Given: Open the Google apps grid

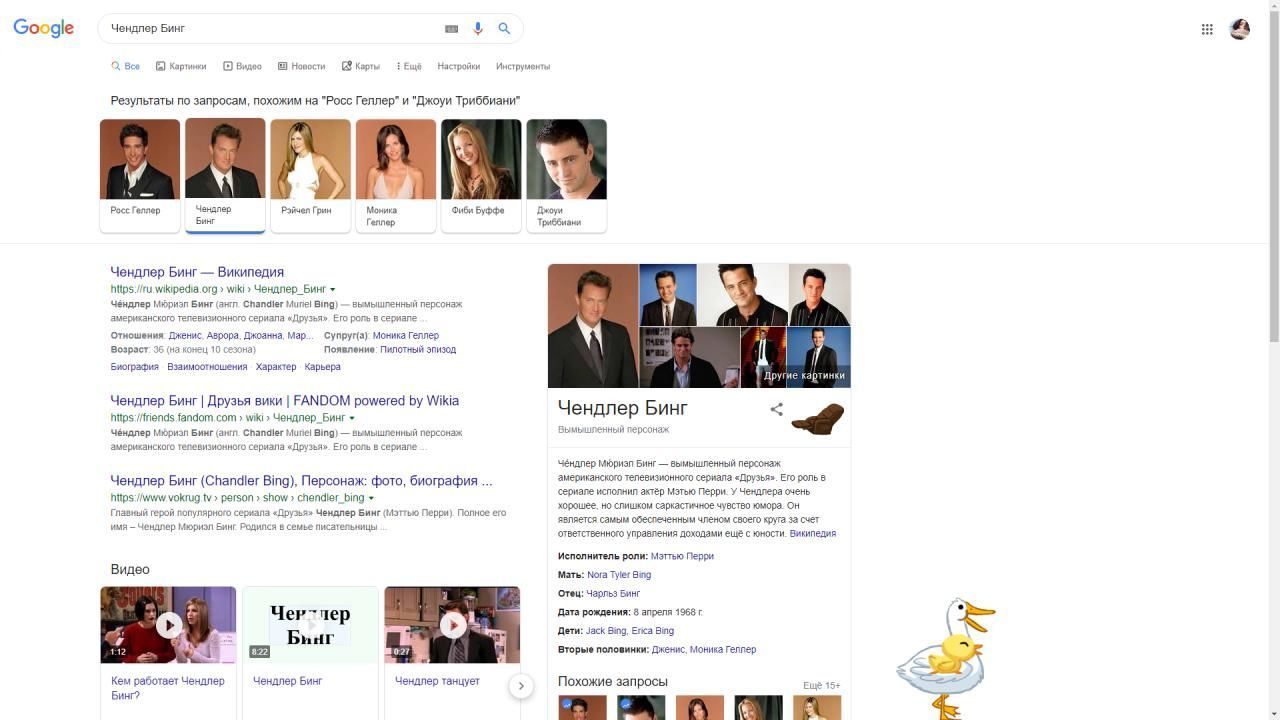Looking at the screenshot, I should click(x=1207, y=29).
